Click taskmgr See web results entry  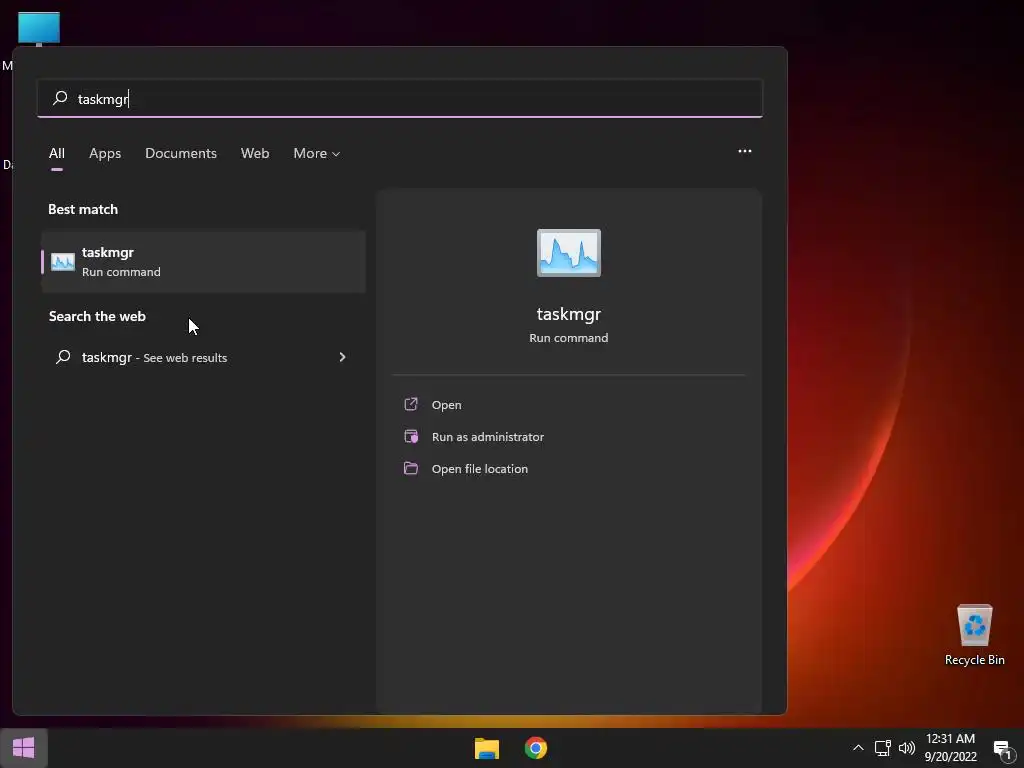point(202,357)
